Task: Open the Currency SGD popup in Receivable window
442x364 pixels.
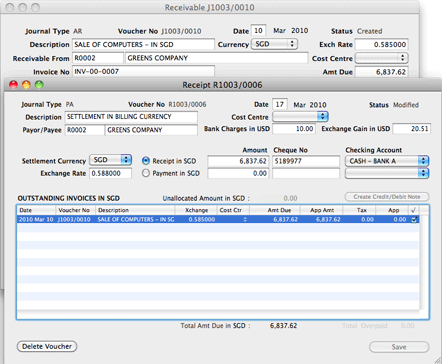Action: pos(274,44)
